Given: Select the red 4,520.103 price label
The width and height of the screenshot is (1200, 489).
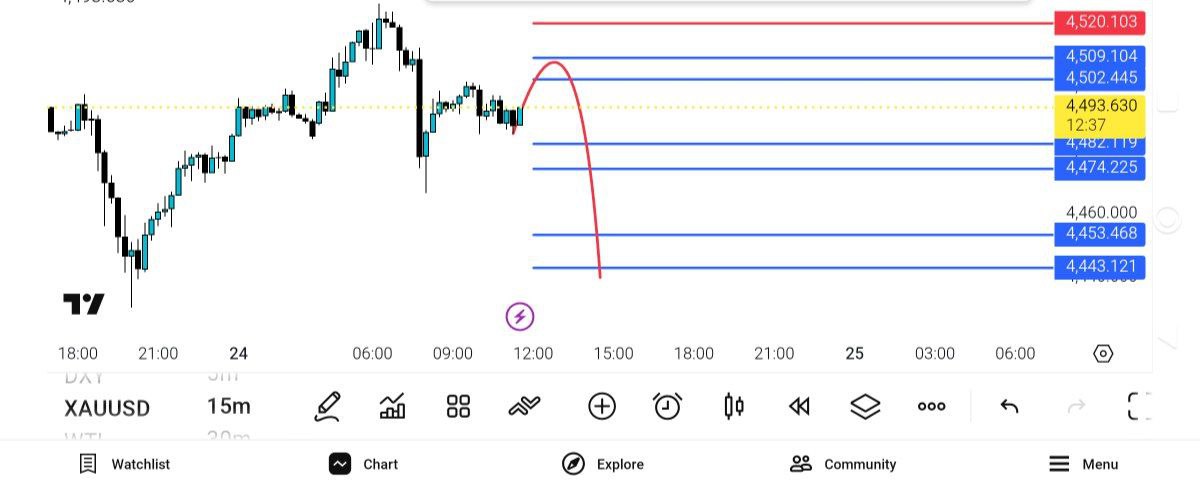Looking at the screenshot, I should (x=1100, y=22).
